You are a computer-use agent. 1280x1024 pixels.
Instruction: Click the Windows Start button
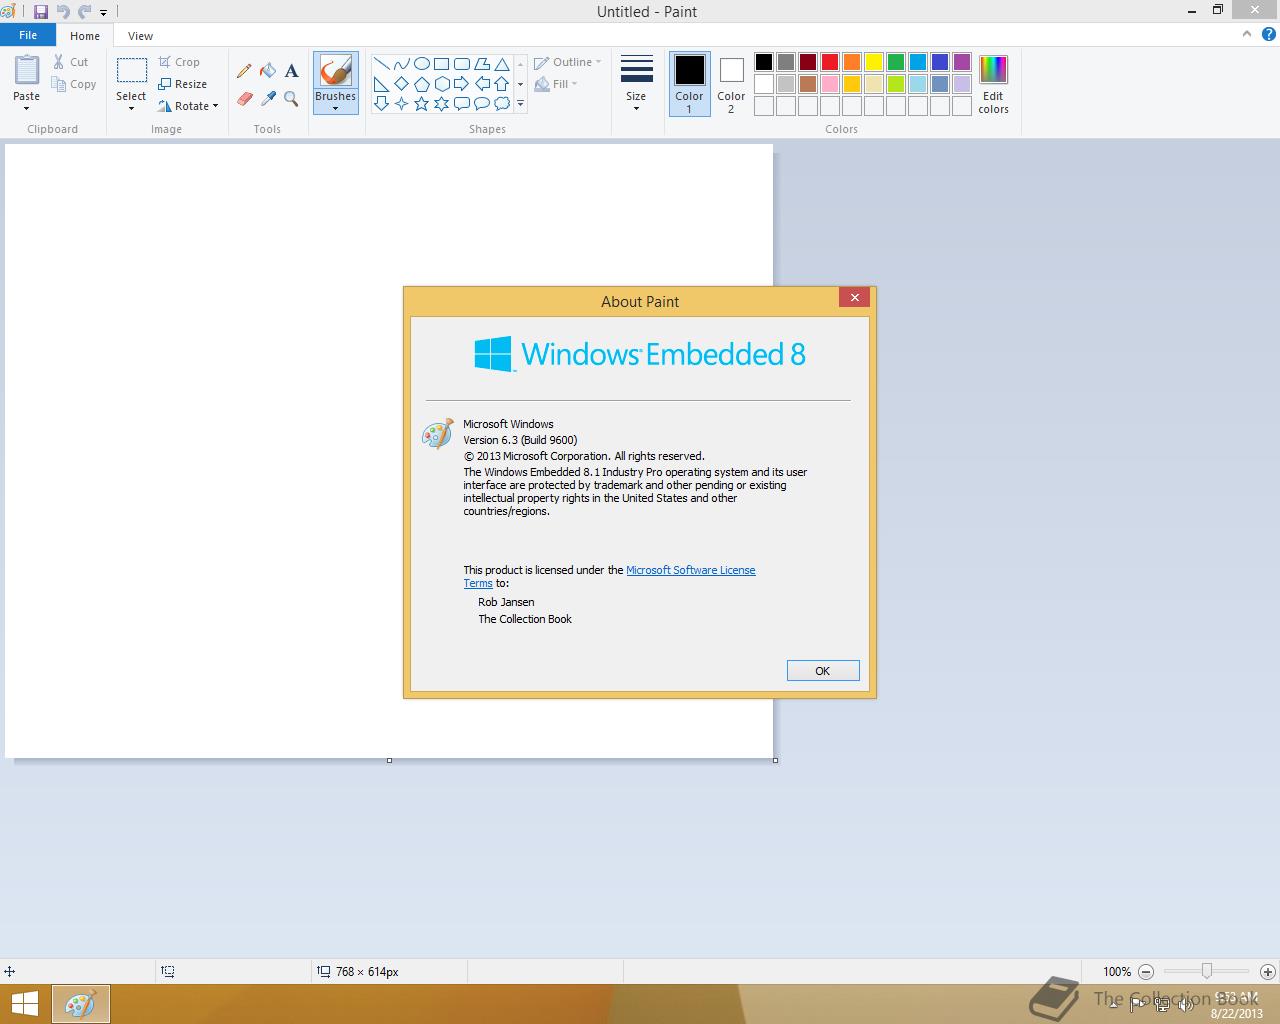coord(24,1004)
